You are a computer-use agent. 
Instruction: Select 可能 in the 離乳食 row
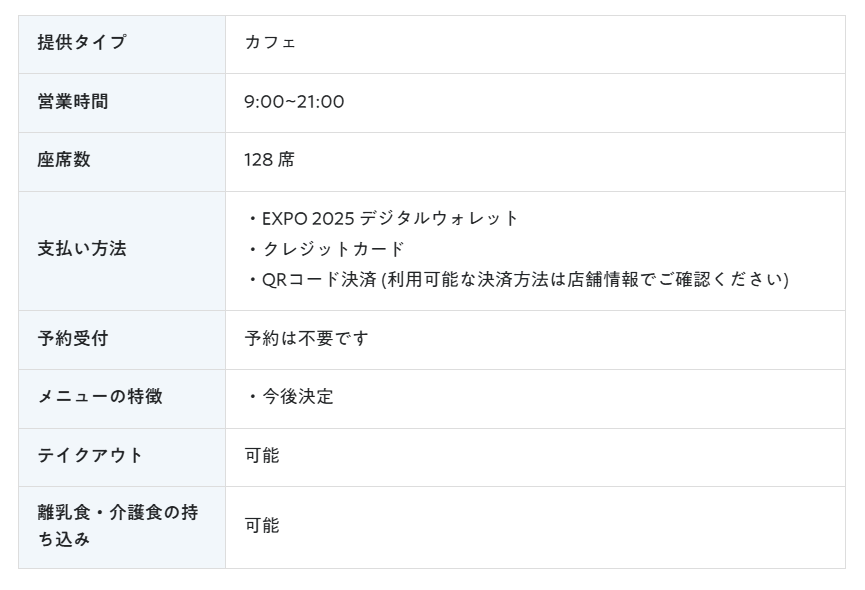262,525
